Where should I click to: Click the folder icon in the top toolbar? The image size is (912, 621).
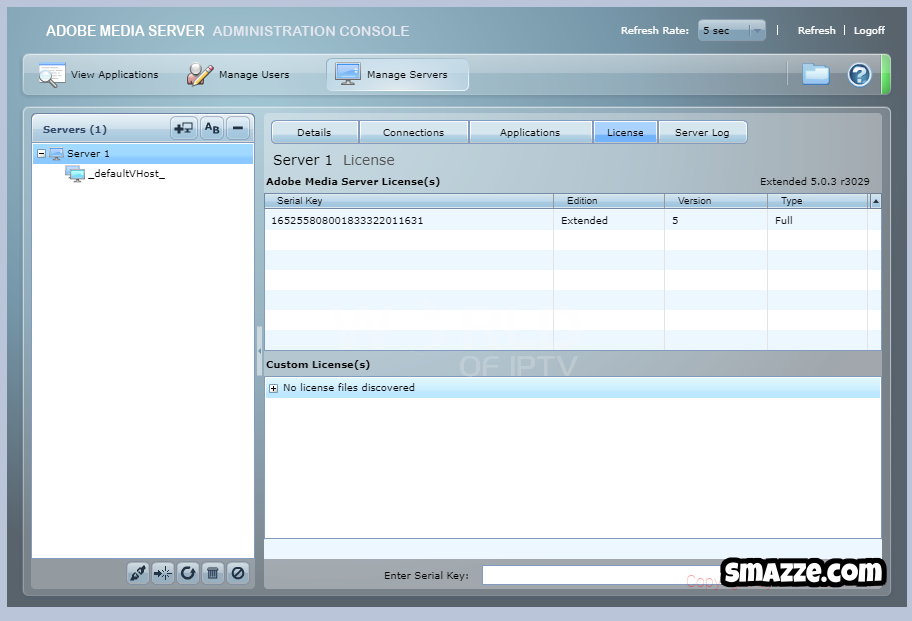click(x=815, y=74)
